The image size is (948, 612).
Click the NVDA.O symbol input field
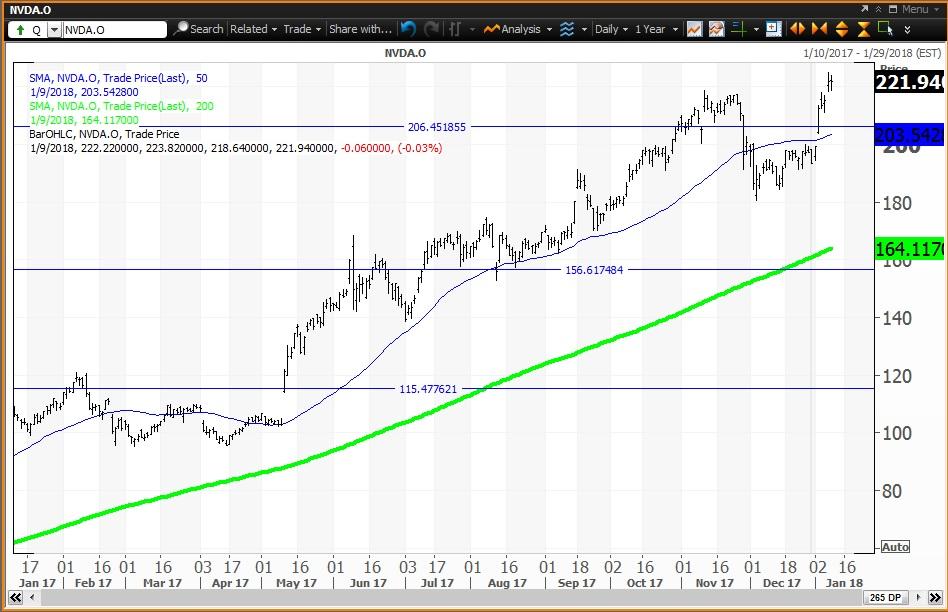click(114, 30)
